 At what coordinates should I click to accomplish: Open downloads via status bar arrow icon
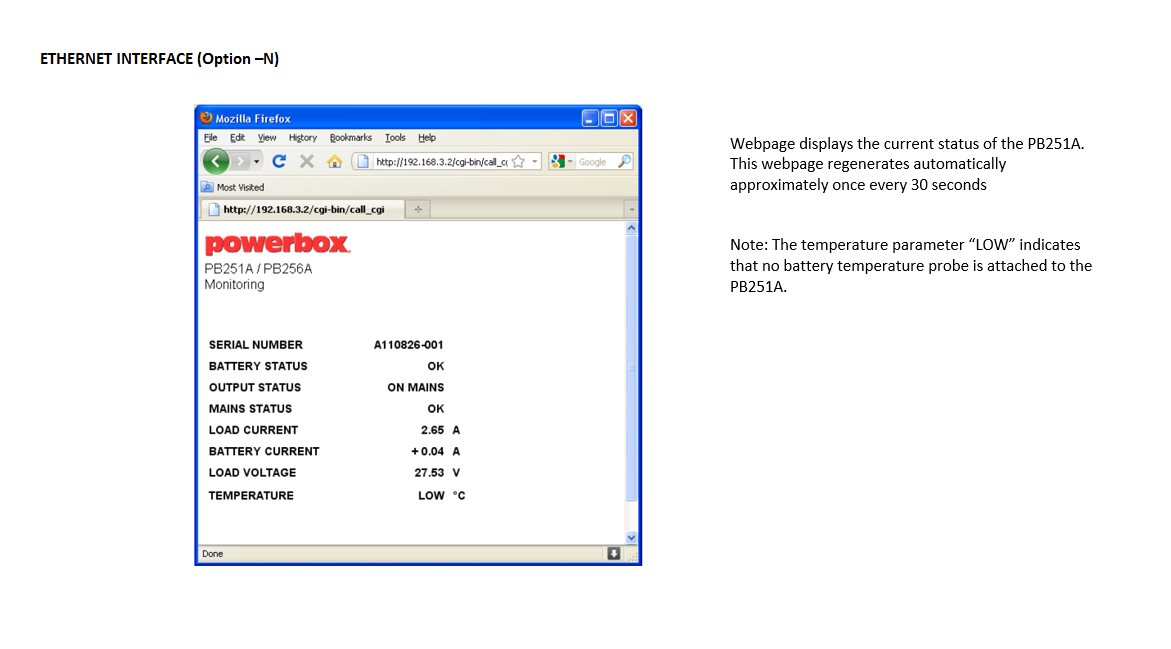click(x=614, y=554)
